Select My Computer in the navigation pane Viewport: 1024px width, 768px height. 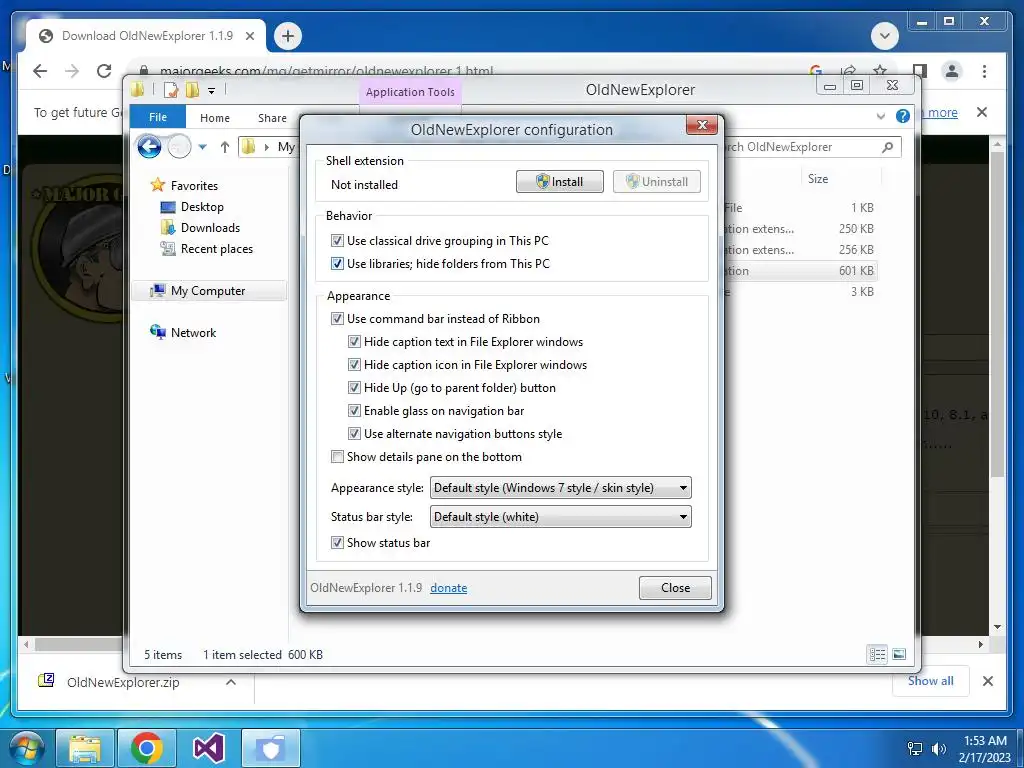click(x=208, y=291)
